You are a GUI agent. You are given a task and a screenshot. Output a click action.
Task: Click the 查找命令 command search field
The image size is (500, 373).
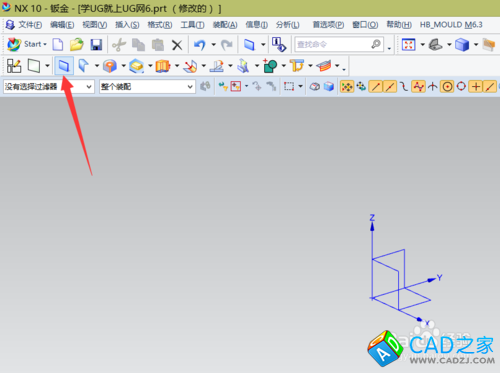tap(339, 44)
